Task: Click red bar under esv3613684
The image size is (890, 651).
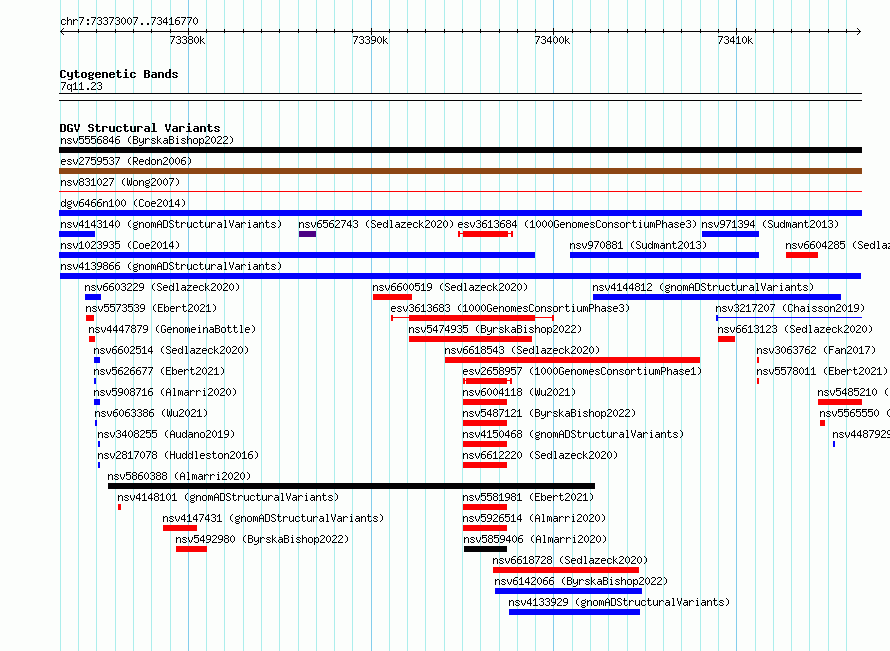Action: point(485,234)
